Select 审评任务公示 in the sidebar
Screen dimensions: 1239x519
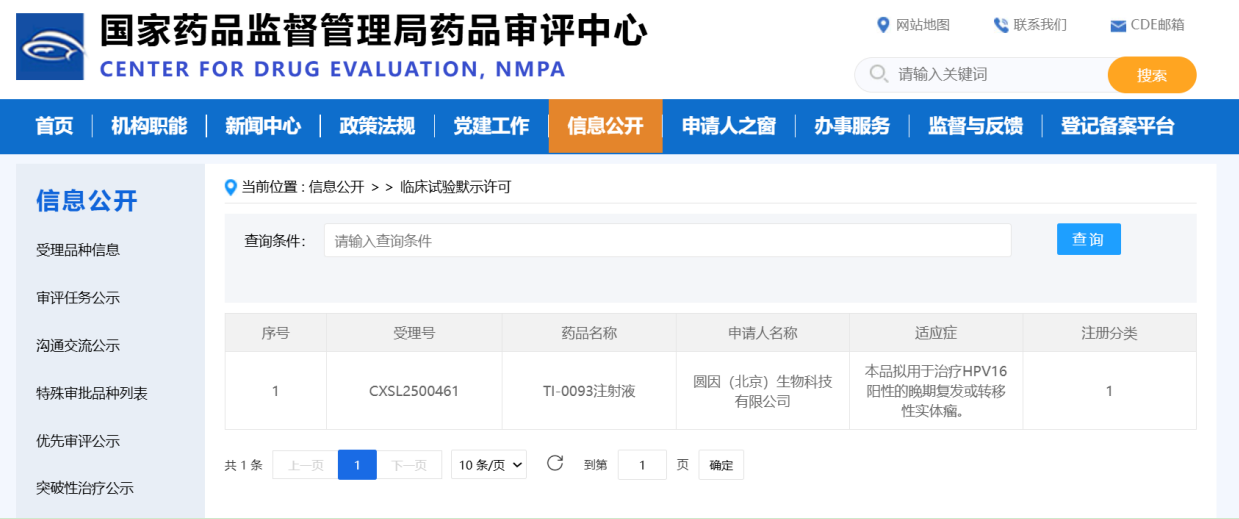click(x=78, y=298)
